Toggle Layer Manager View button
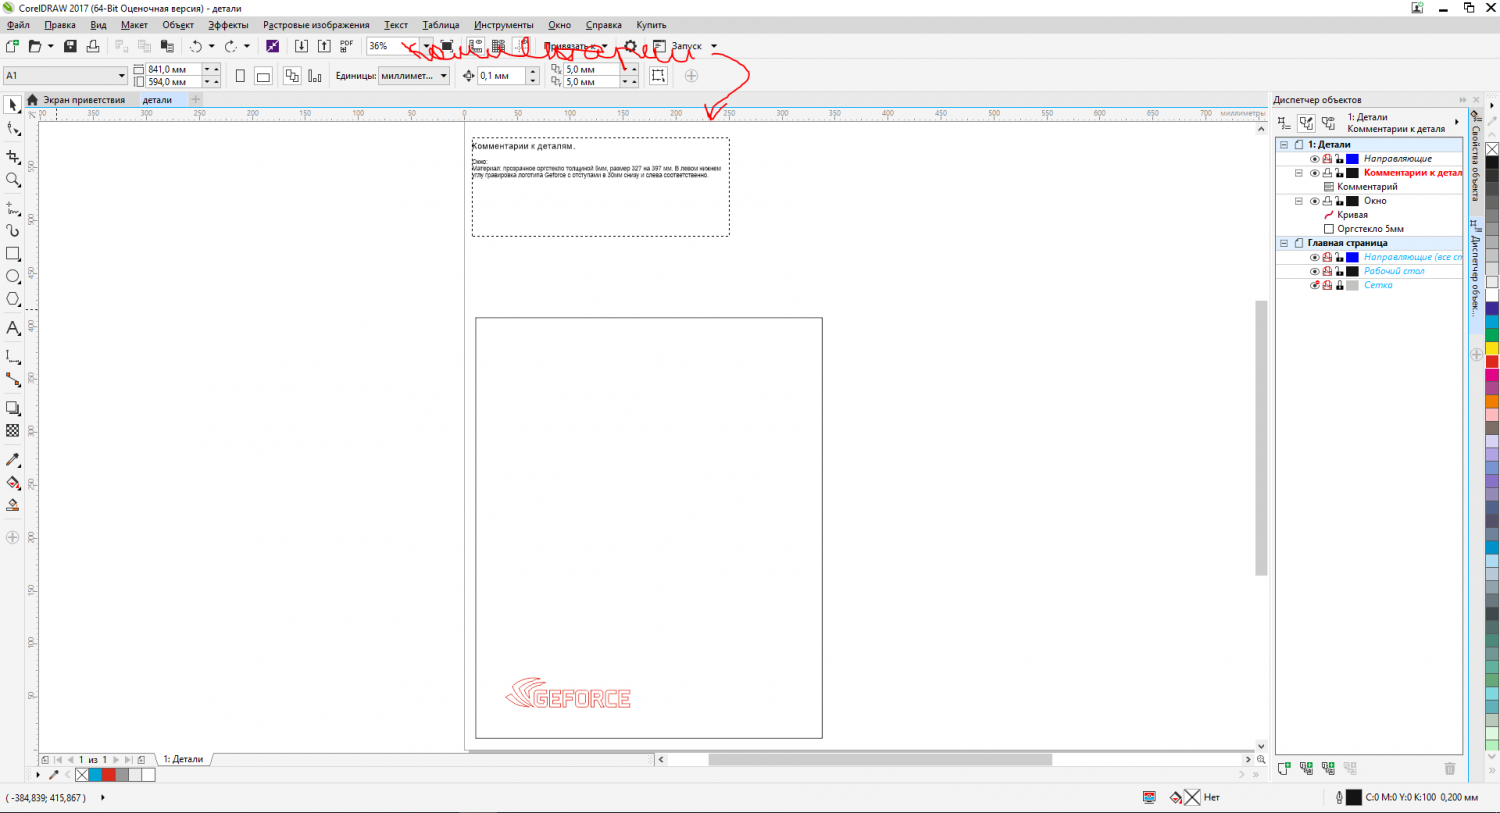This screenshot has height=813, width=1500. tap(1328, 122)
